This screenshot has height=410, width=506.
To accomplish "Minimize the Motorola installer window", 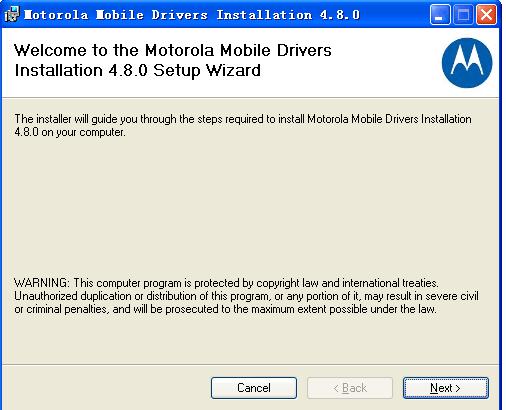I will click(x=440, y=15).
